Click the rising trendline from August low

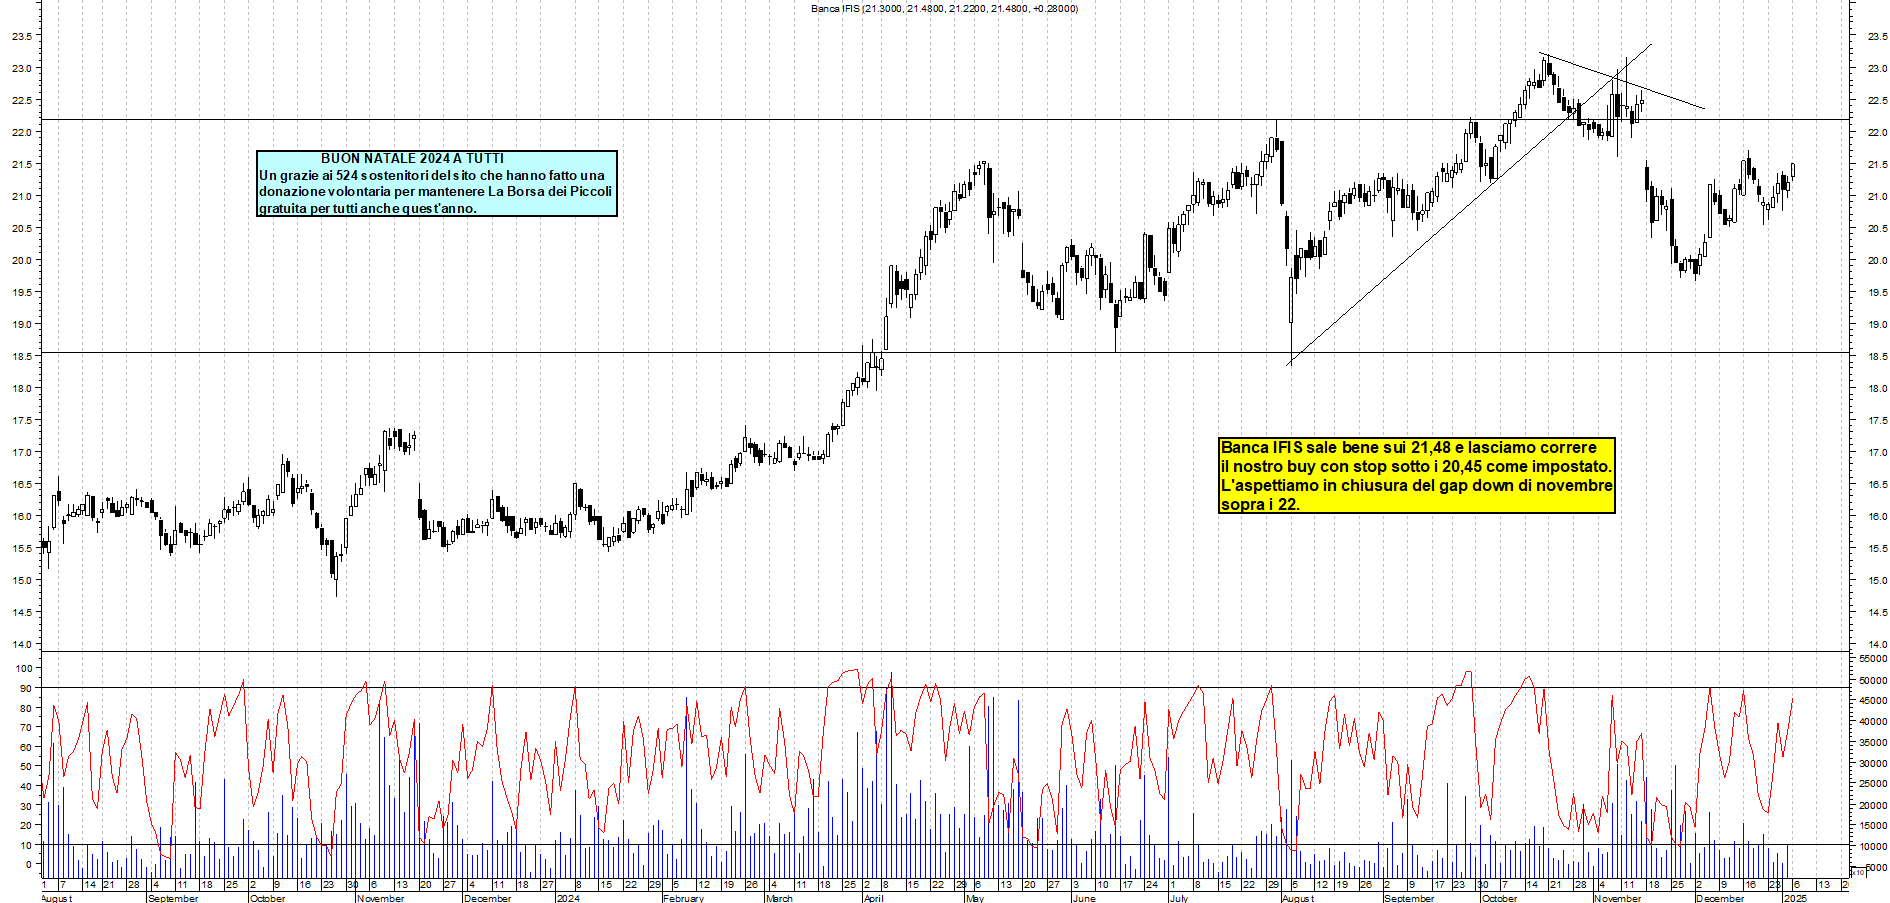tap(1469, 205)
